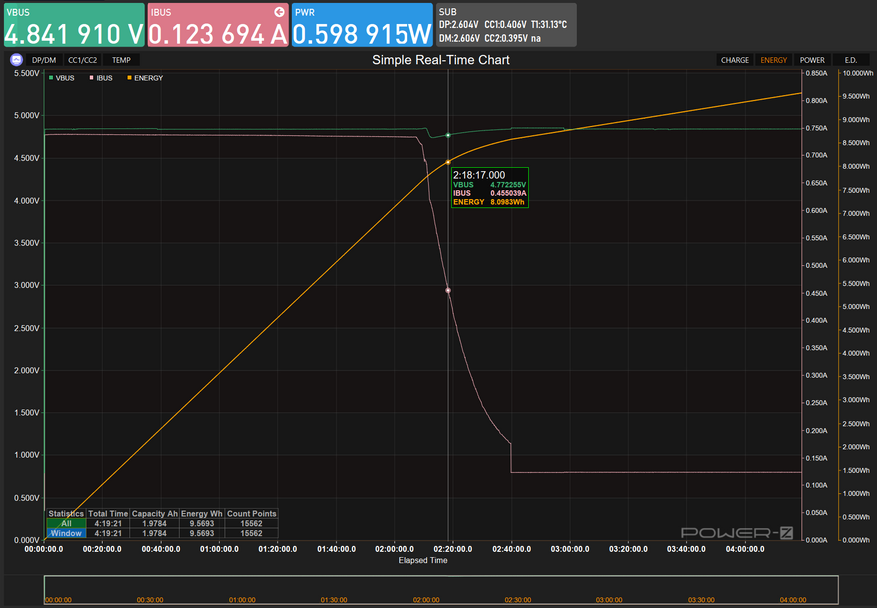Click the Window row in Statistics table
The width and height of the screenshot is (877, 608).
click(x=66, y=533)
